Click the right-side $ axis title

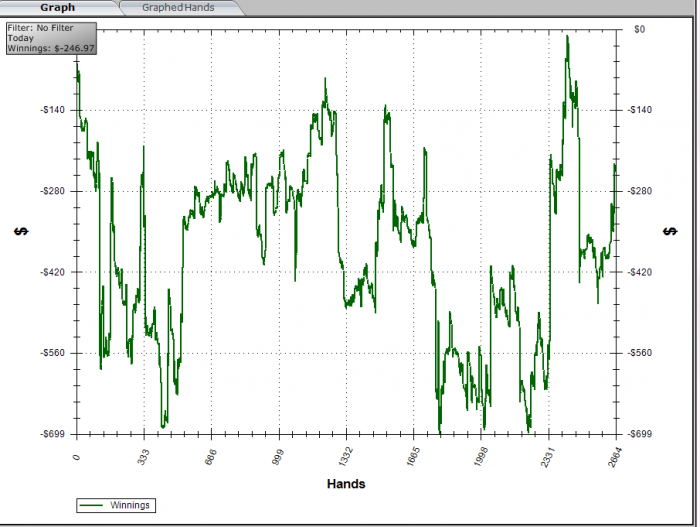click(x=670, y=231)
